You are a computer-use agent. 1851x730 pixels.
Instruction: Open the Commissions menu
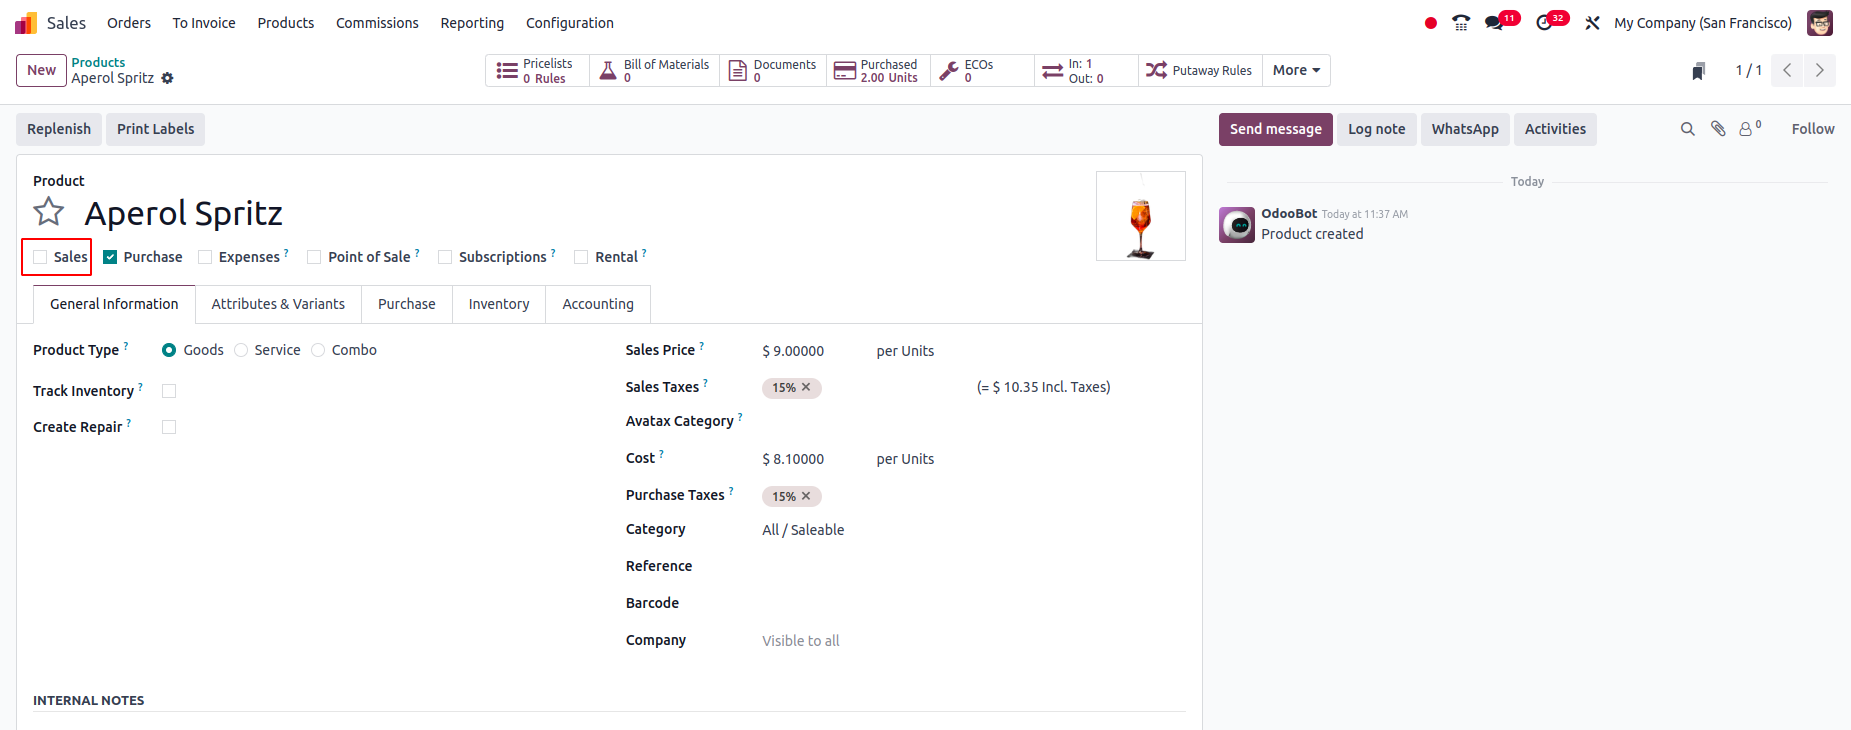point(377,23)
